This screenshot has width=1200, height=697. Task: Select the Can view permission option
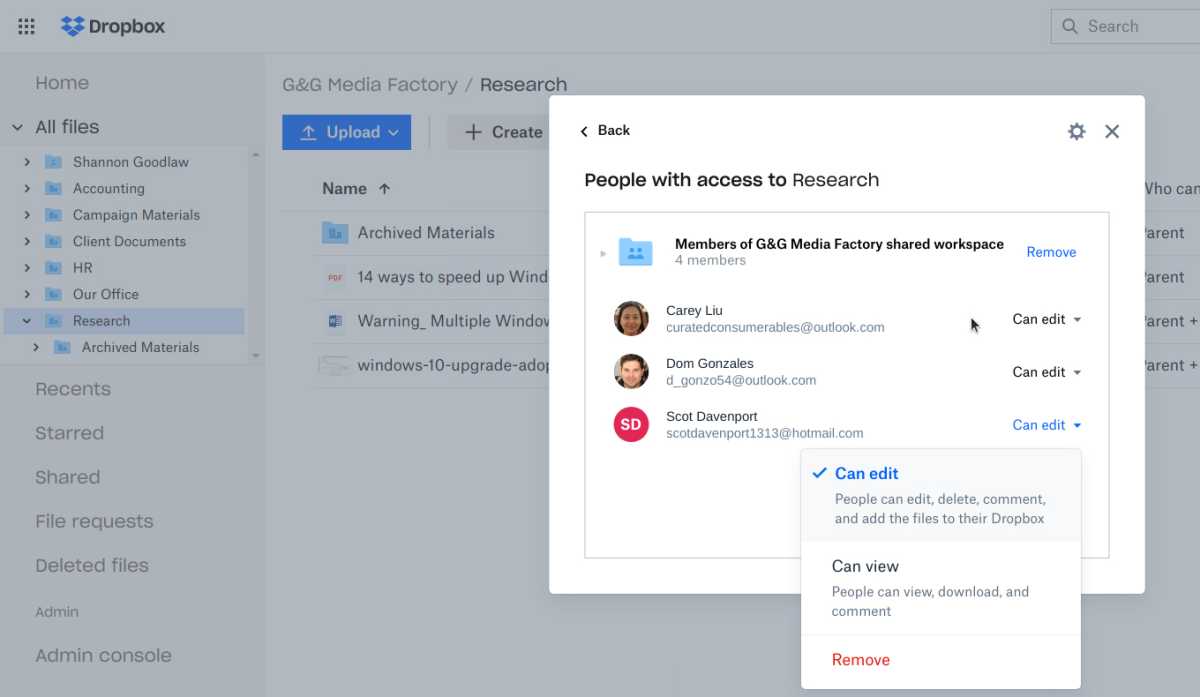pos(866,566)
